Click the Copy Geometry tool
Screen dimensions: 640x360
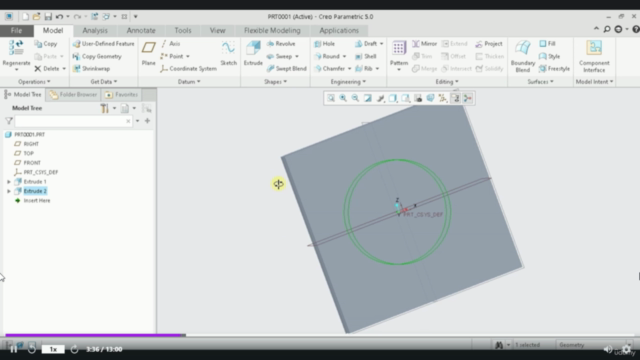tap(97, 56)
